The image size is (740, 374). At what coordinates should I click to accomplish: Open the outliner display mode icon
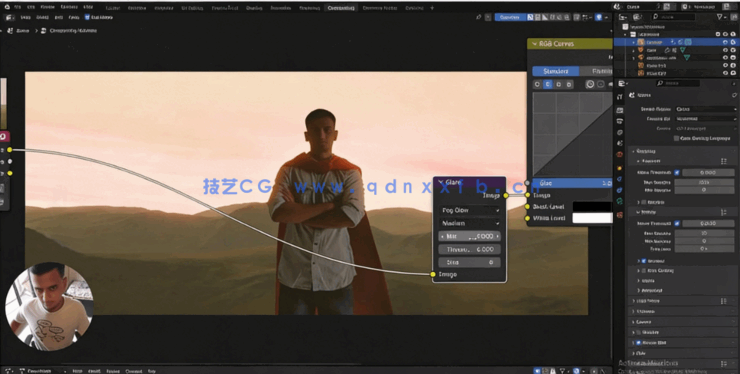[x=637, y=17]
